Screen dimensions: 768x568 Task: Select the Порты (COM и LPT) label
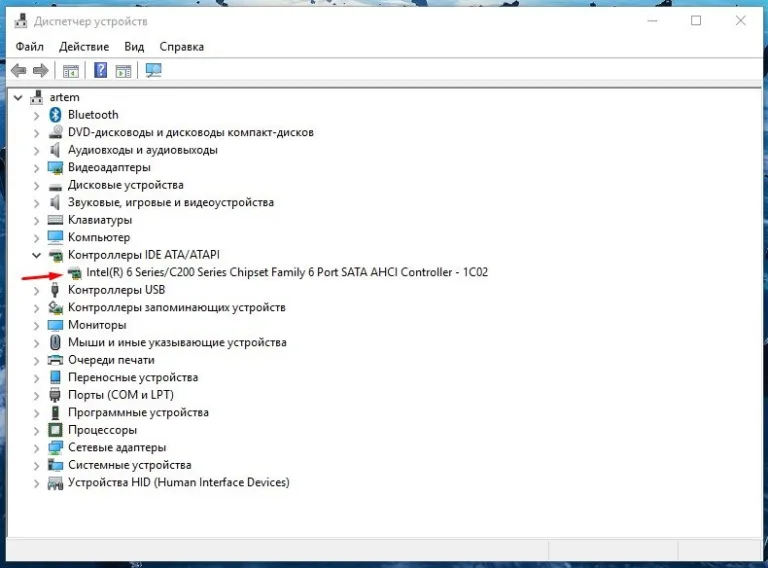coord(121,395)
